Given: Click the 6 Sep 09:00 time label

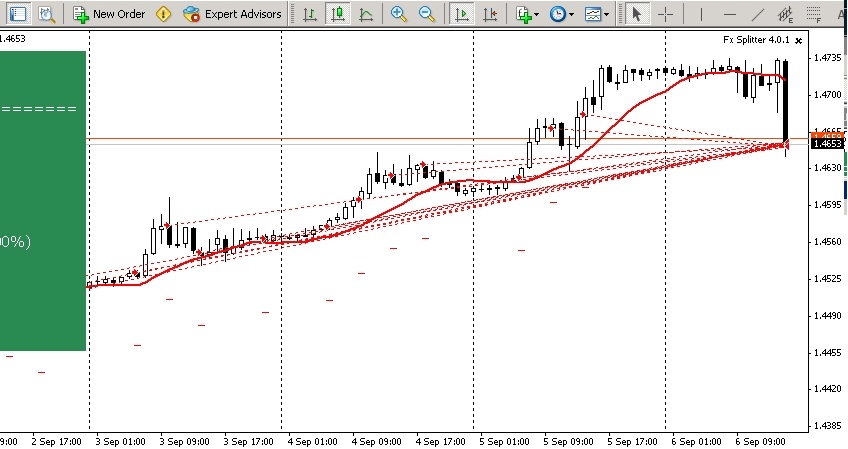Looking at the screenshot, I should coord(760,441).
